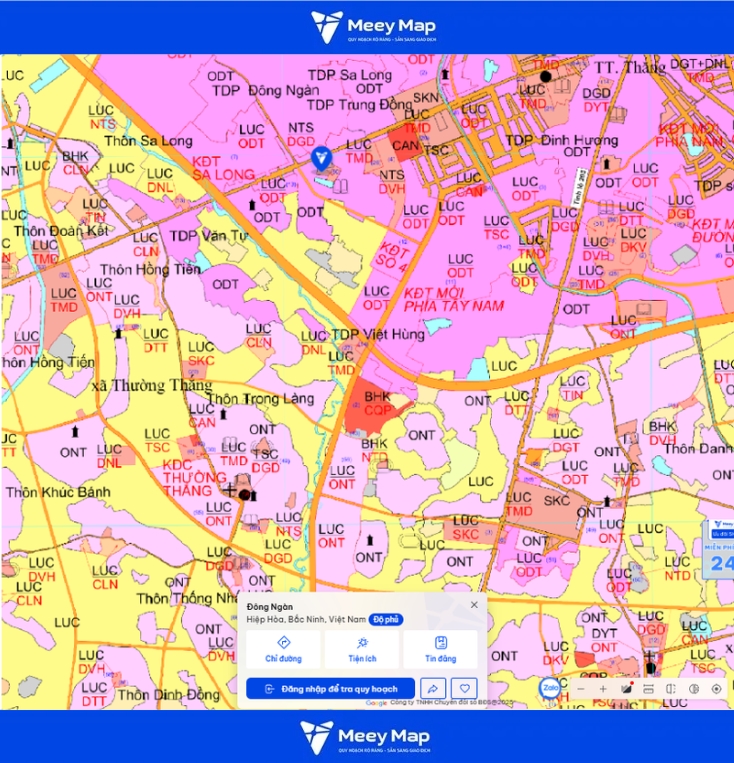Screen dimensions: 734x763
Task: Toggle the split compare view icon
Action: pyautogui.click(x=671, y=689)
